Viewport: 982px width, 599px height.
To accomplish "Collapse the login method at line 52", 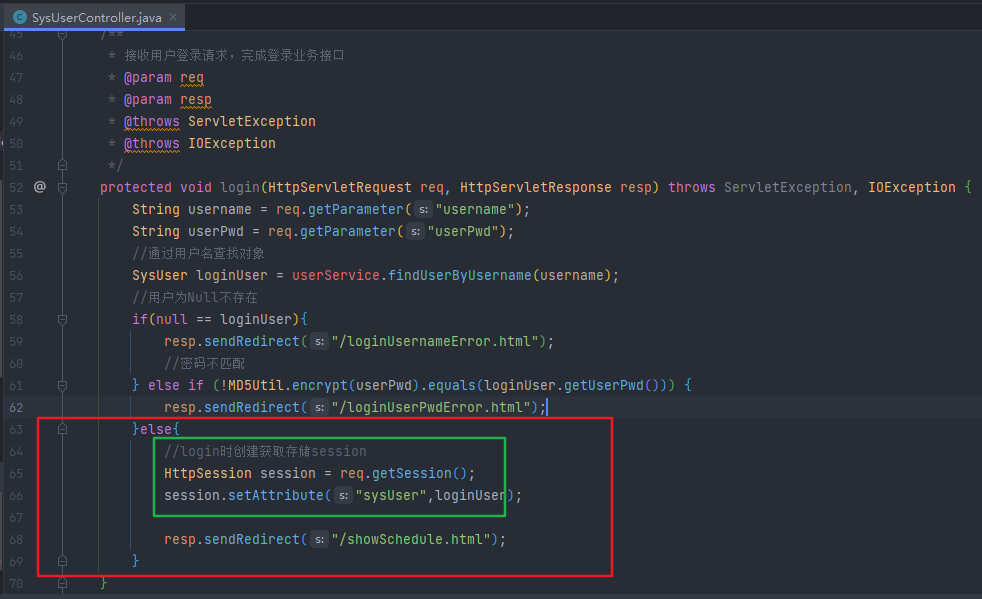I will click(x=62, y=187).
